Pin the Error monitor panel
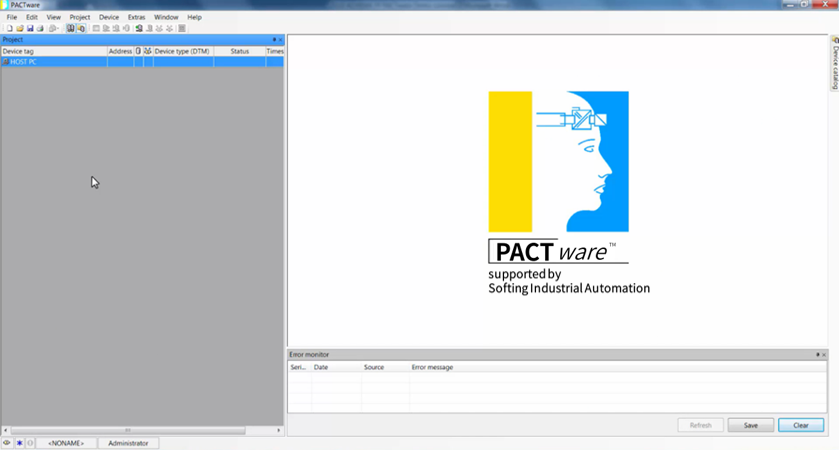 pyautogui.click(x=818, y=355)
